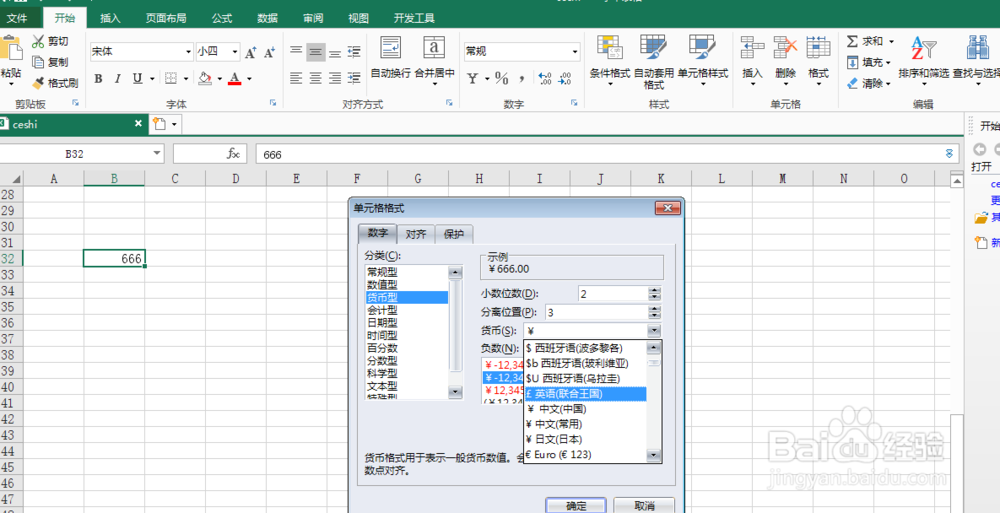Open 单元格样式 cell styles
This screenshot has height=513, width=1000.
click(x=702, y=61)
